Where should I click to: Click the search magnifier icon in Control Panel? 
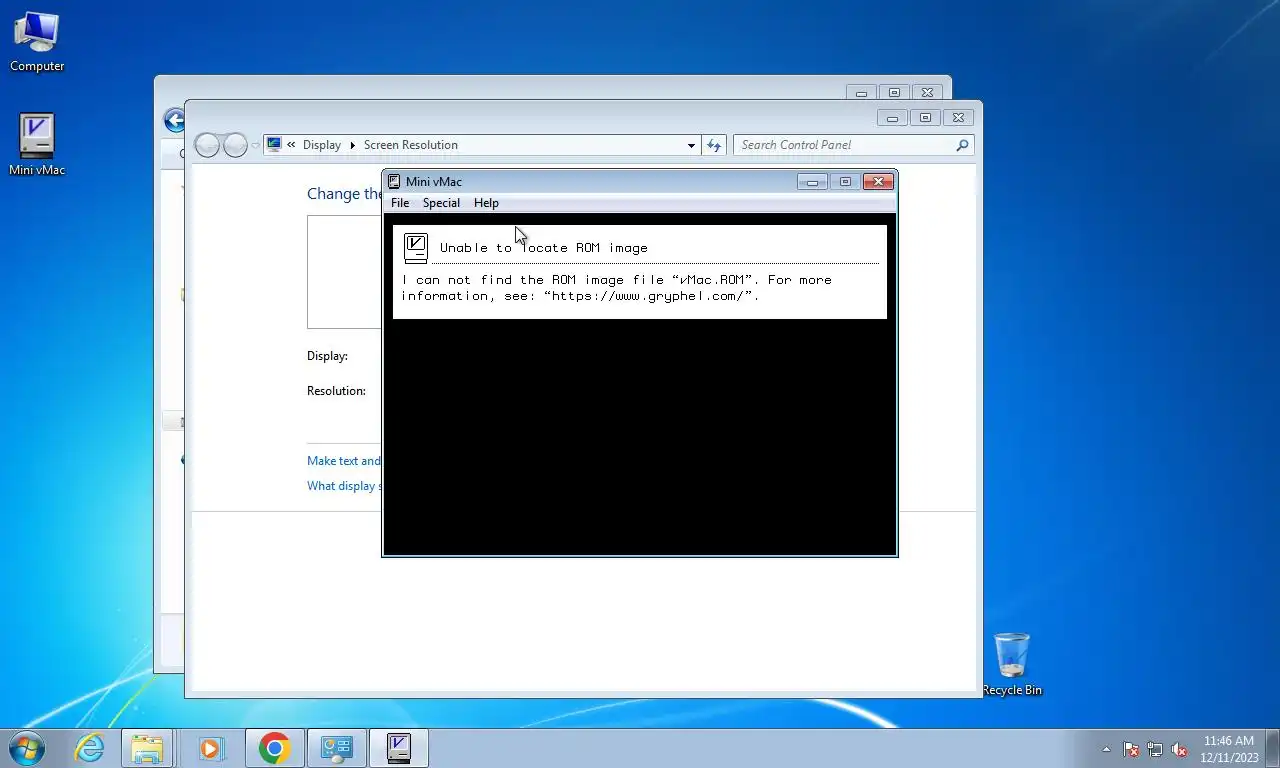pos(962,145)
